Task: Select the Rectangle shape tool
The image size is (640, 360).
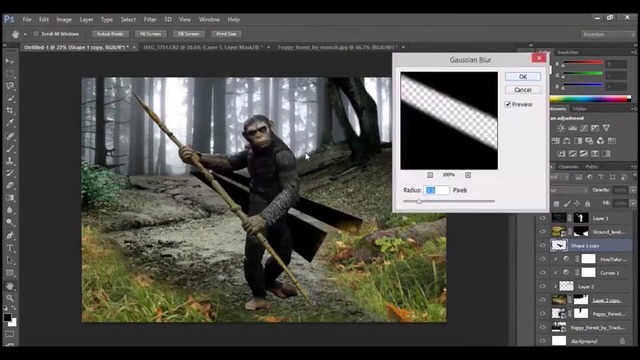Action: coord(10,272)
